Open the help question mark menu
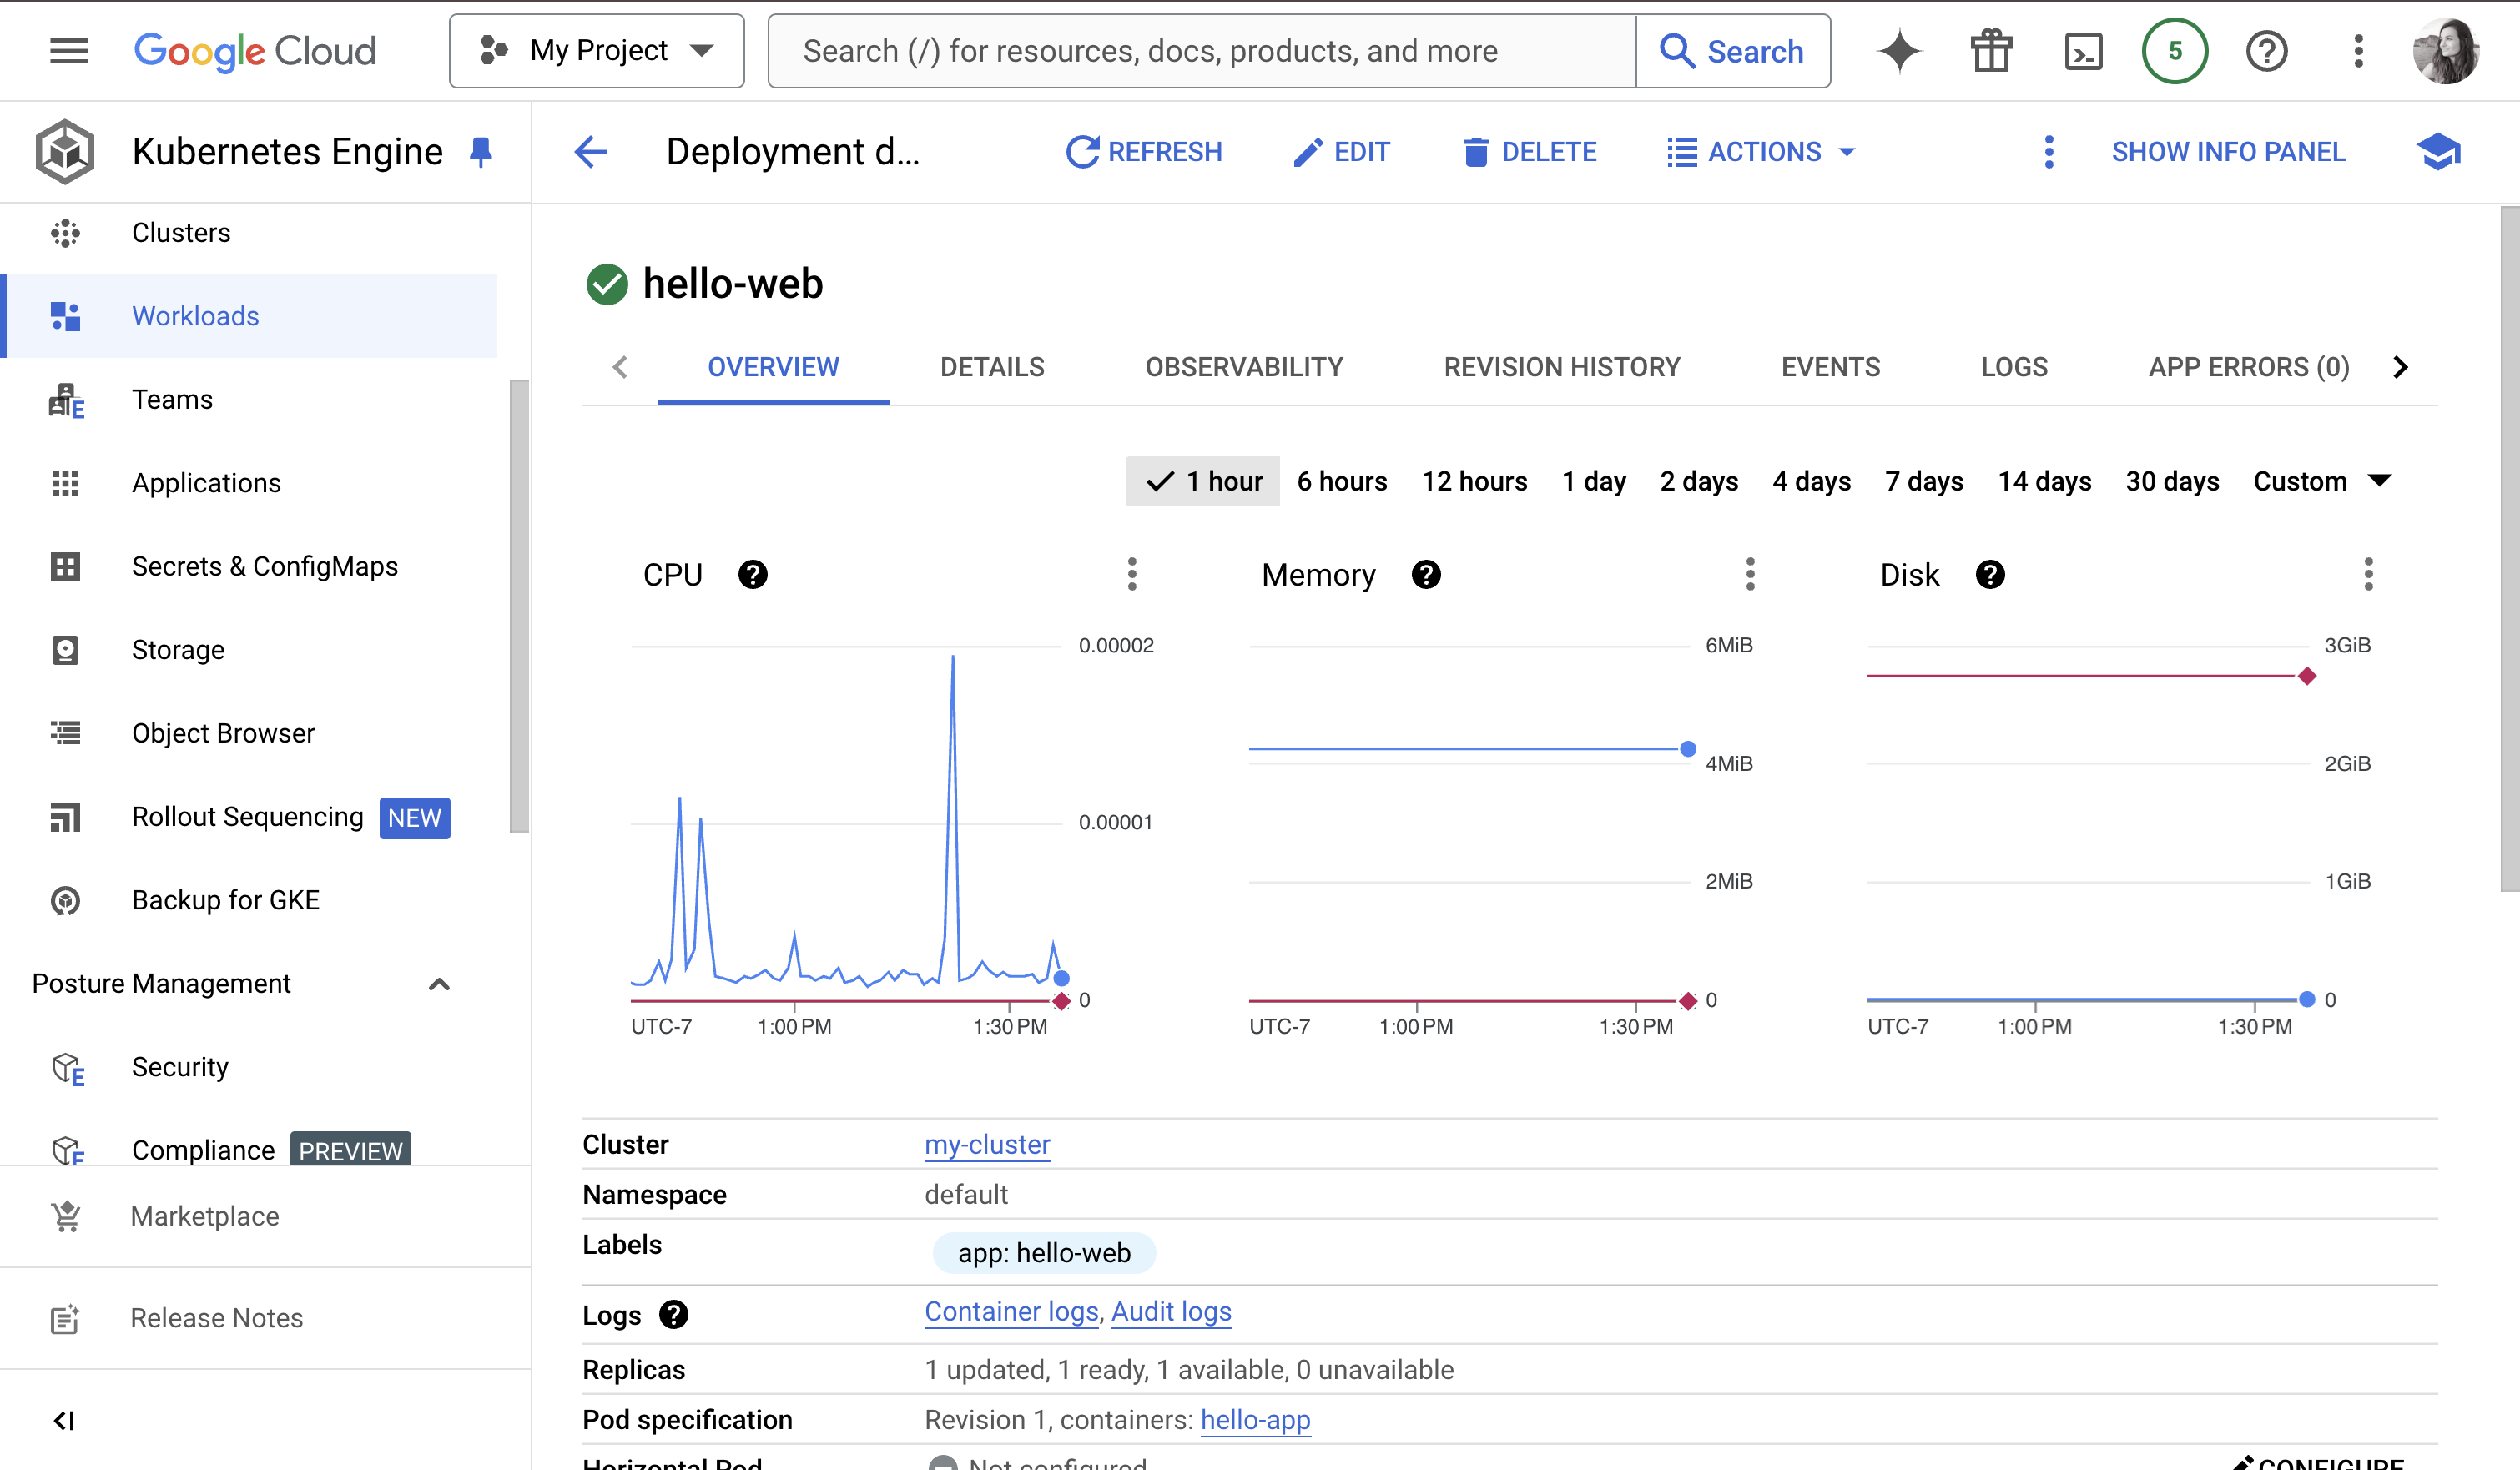 tap(2266, 51)
